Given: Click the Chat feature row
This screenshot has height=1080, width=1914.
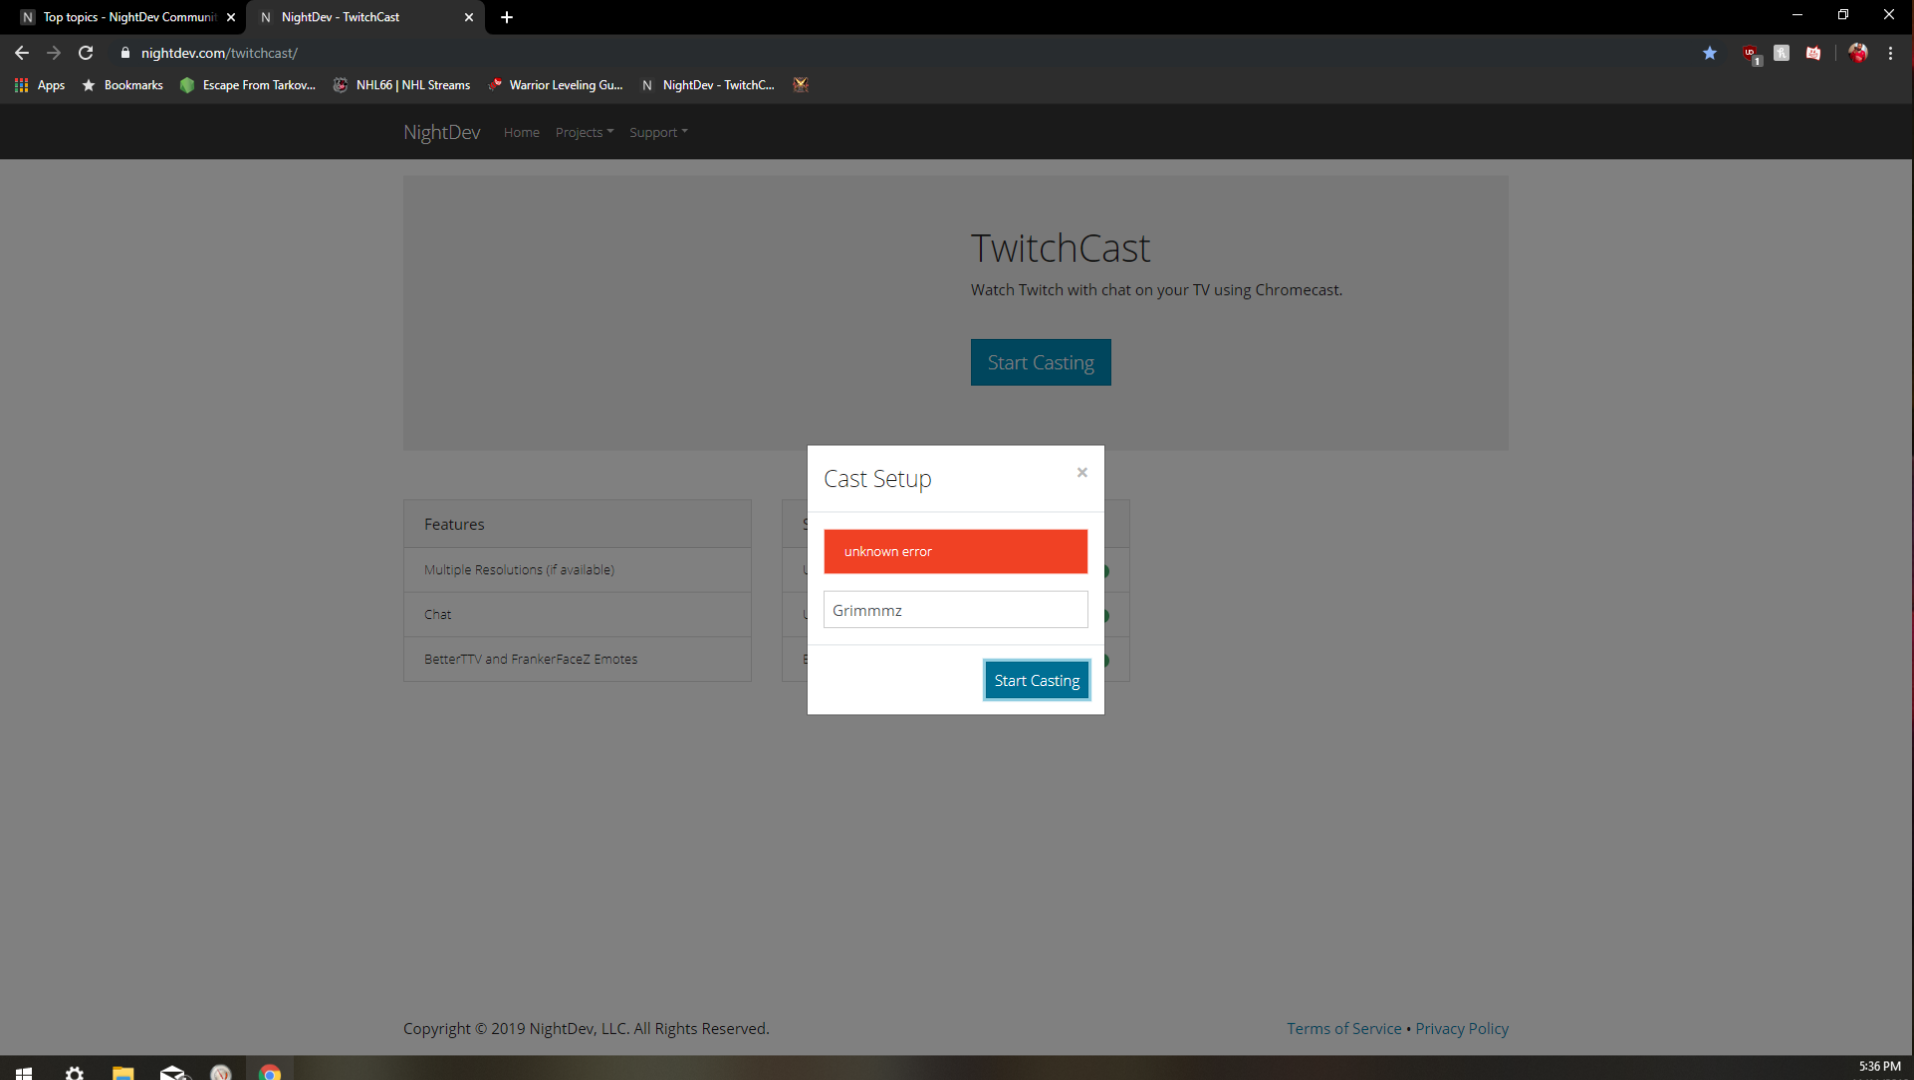Looking at the screenshot, I should point(577,615).
